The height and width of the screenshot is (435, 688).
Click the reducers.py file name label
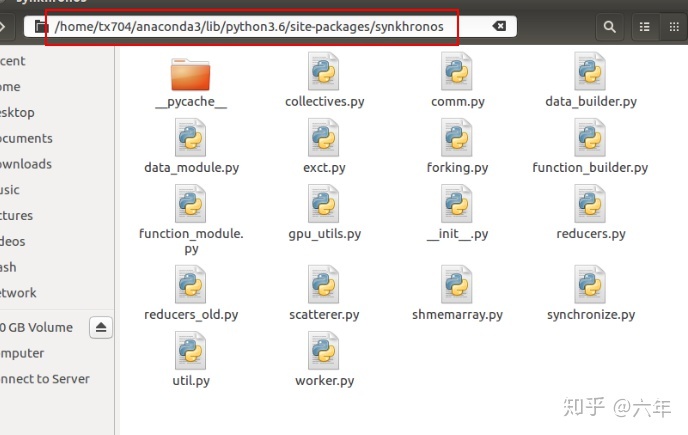[x=591, y=234]
